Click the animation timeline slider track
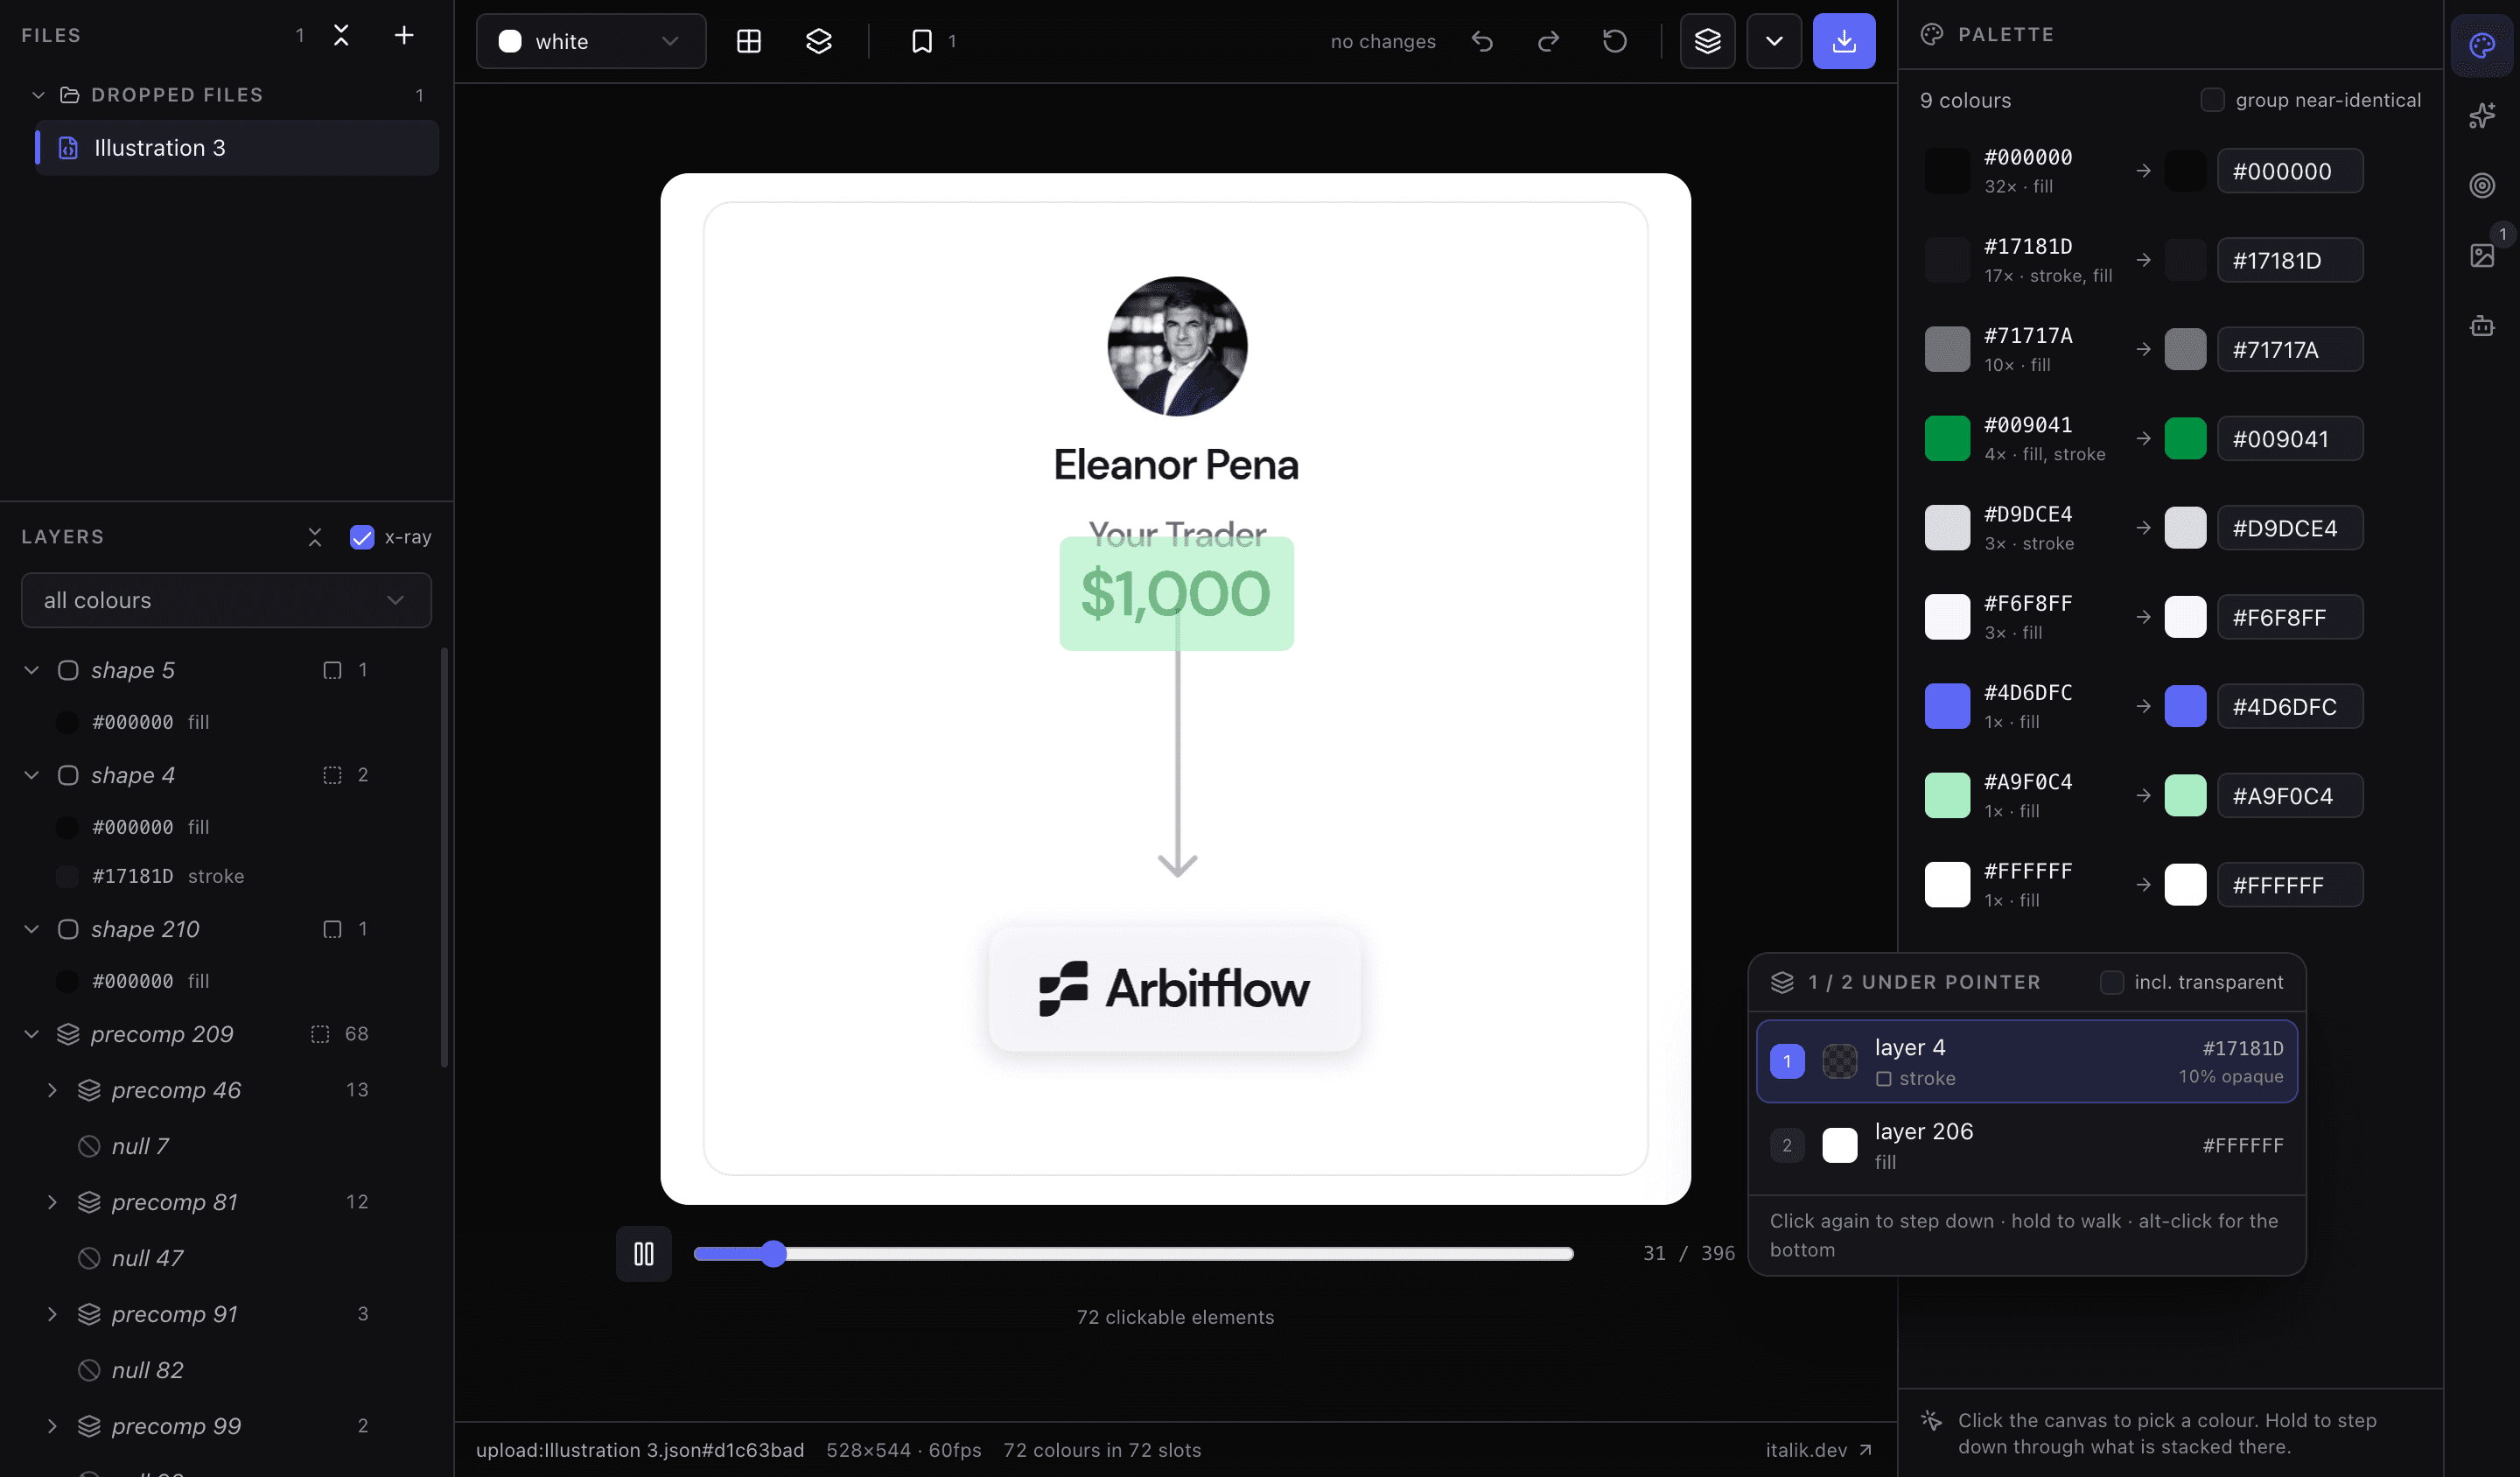Screen dimensions: 2520x1477 1133,1253
